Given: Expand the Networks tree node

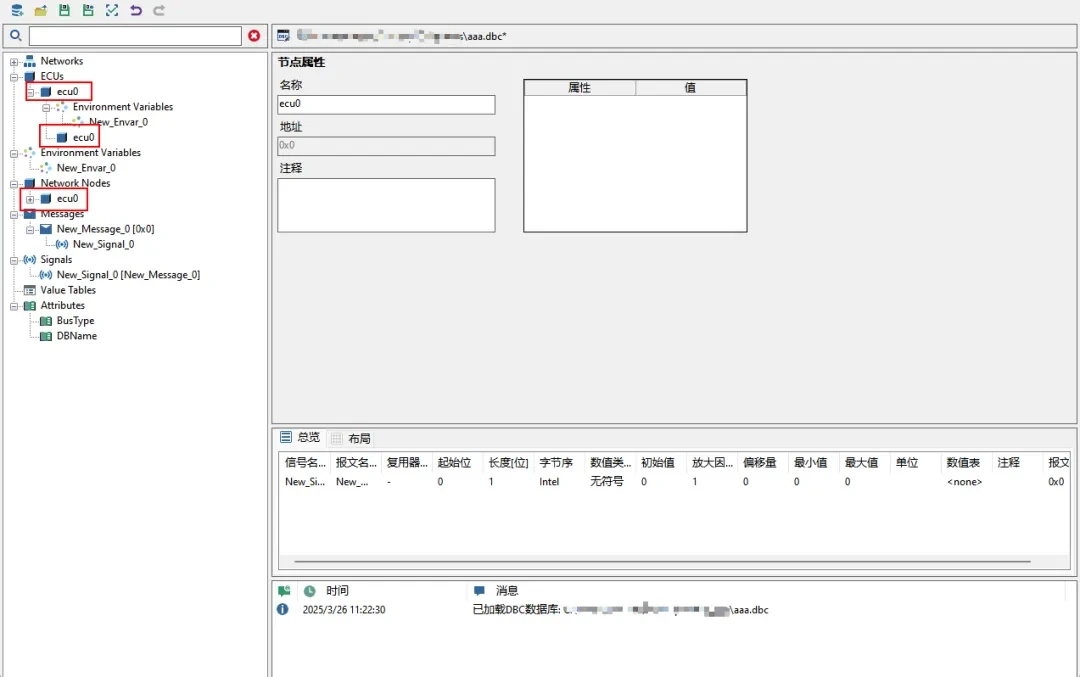Looking at the screenshot, I should (x=14, y=62).
